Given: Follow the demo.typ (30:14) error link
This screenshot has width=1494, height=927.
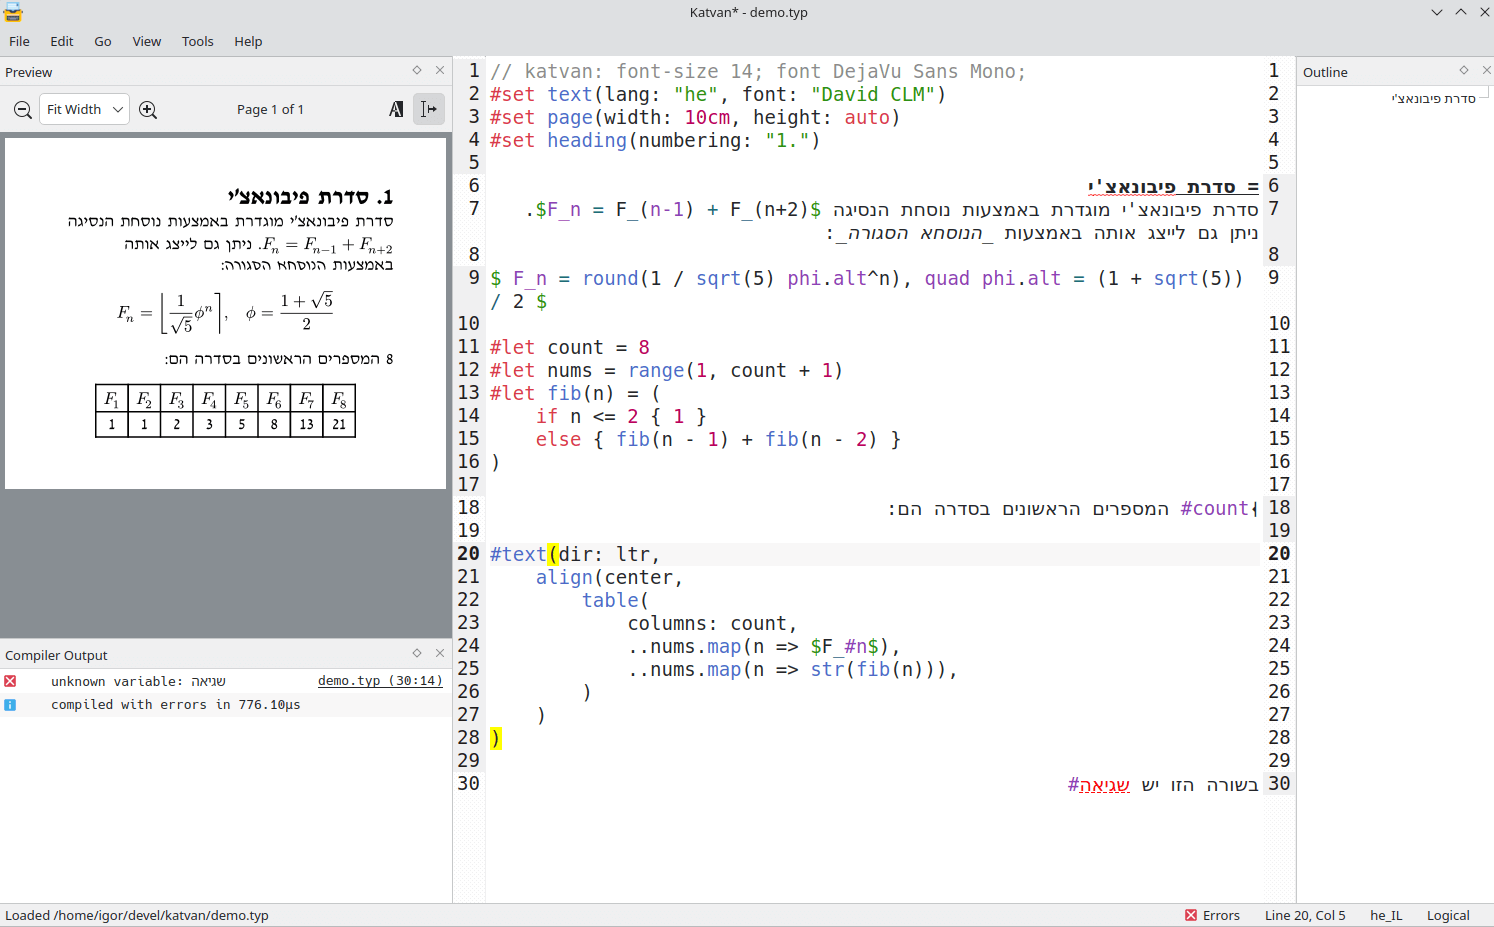Looking at the screenshot, I should coord(380,681).
